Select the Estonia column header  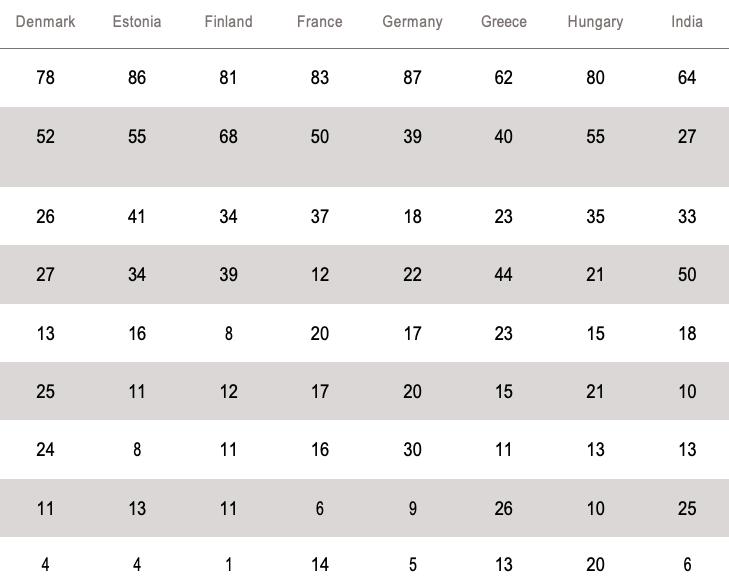click(x=137, y=22)
